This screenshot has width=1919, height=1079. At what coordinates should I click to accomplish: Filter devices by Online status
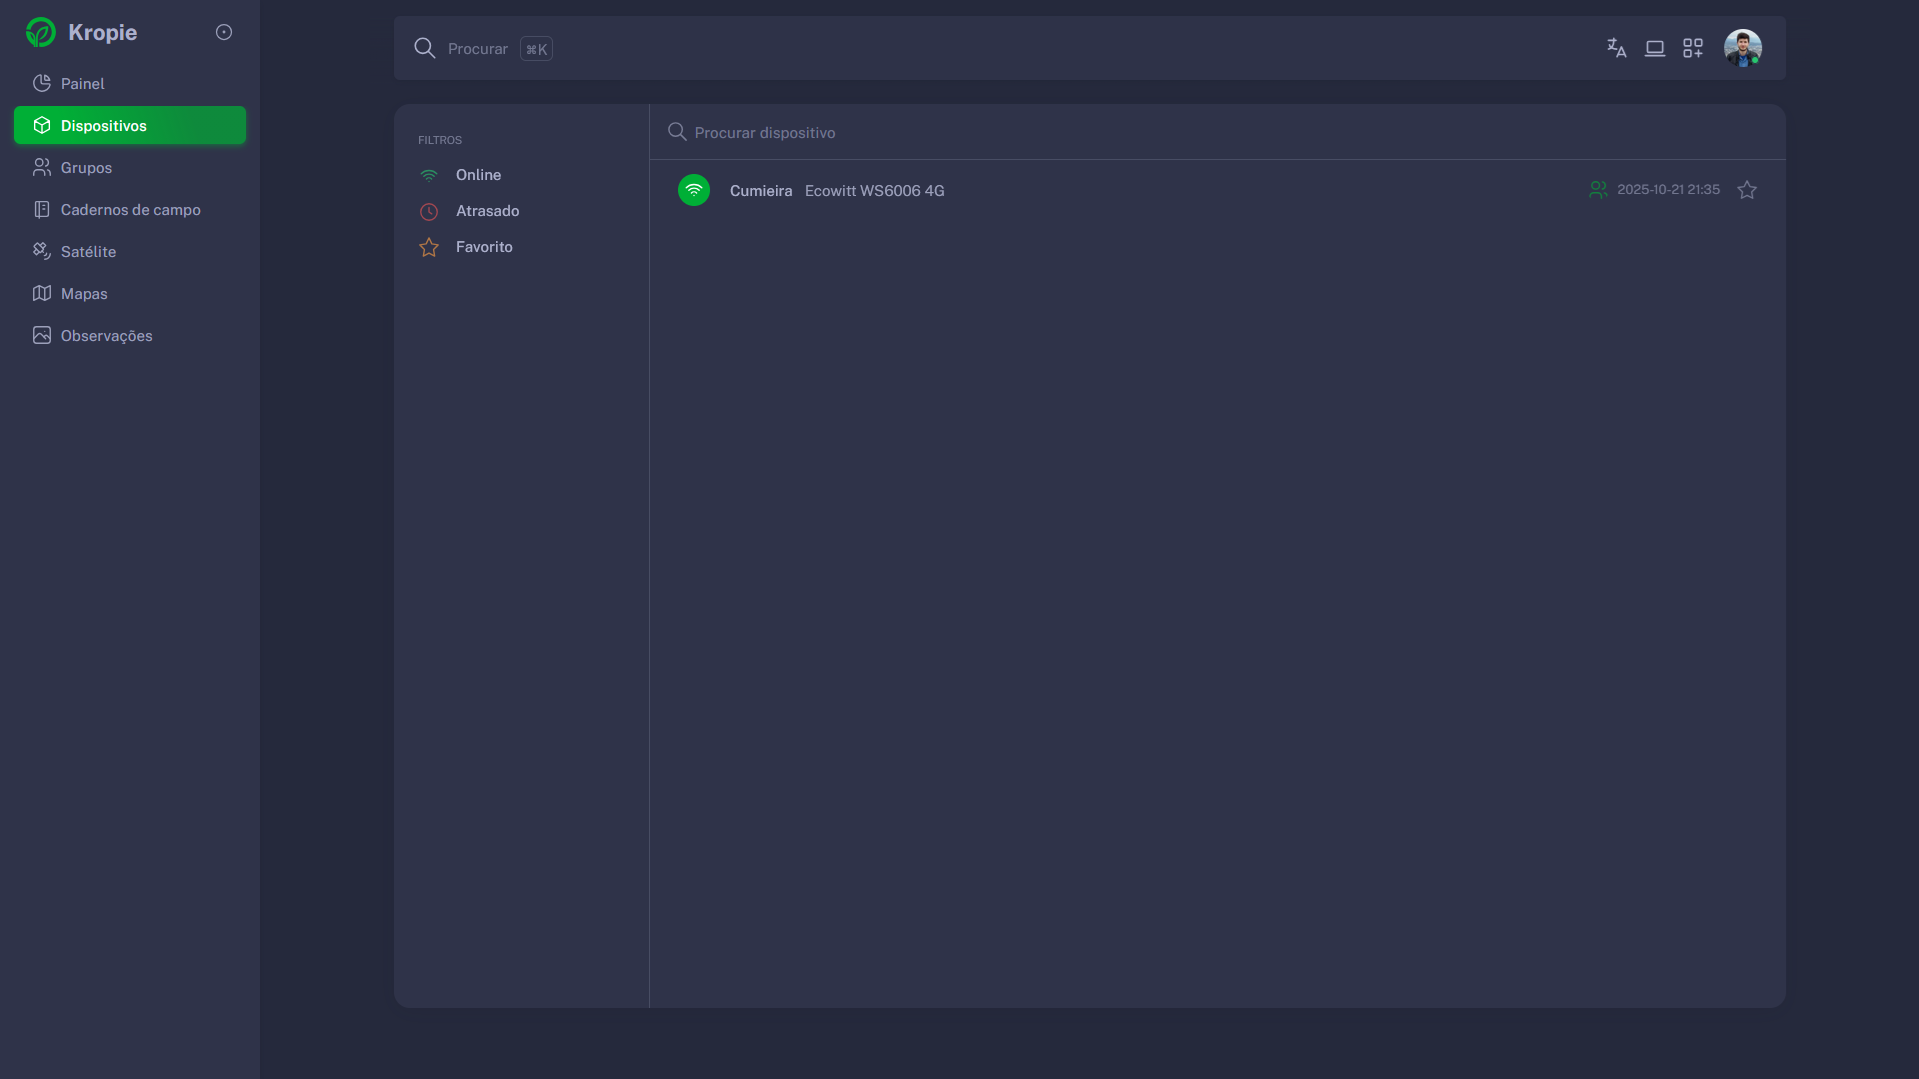tap(478, 175)
